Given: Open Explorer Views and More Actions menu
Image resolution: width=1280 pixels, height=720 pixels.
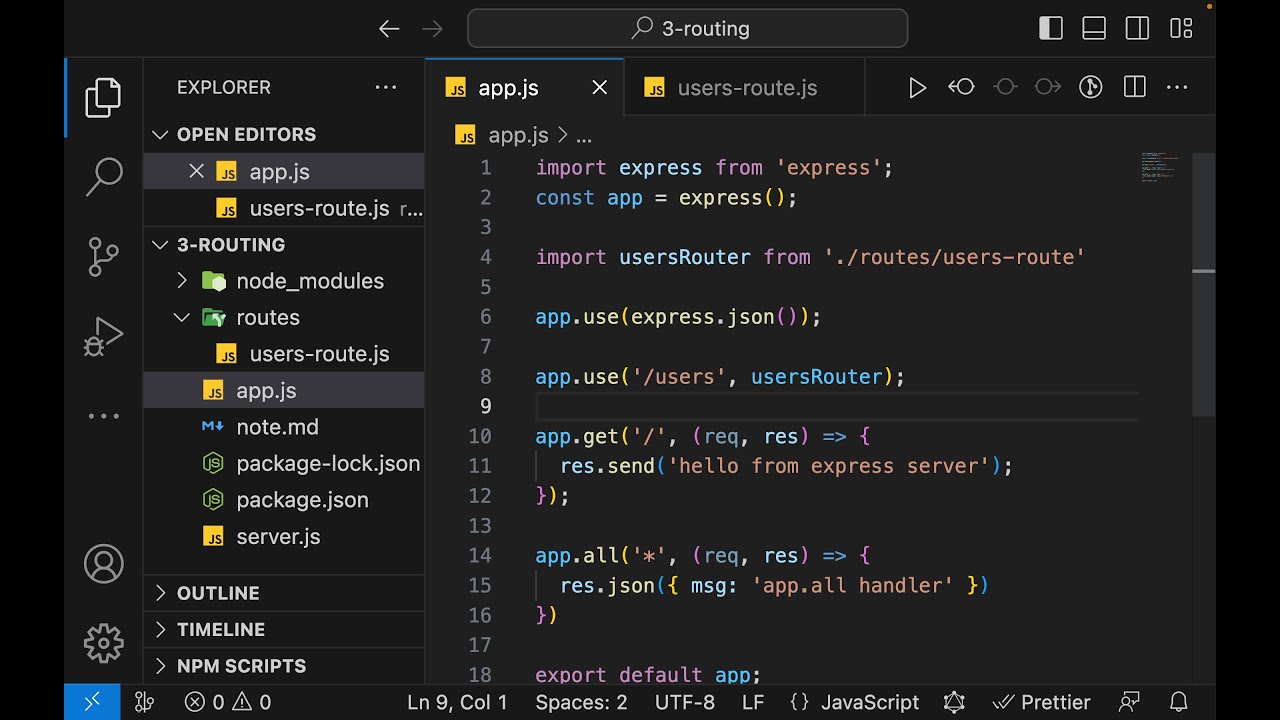Looking at the screenshot, I should (x=386, y=88).
